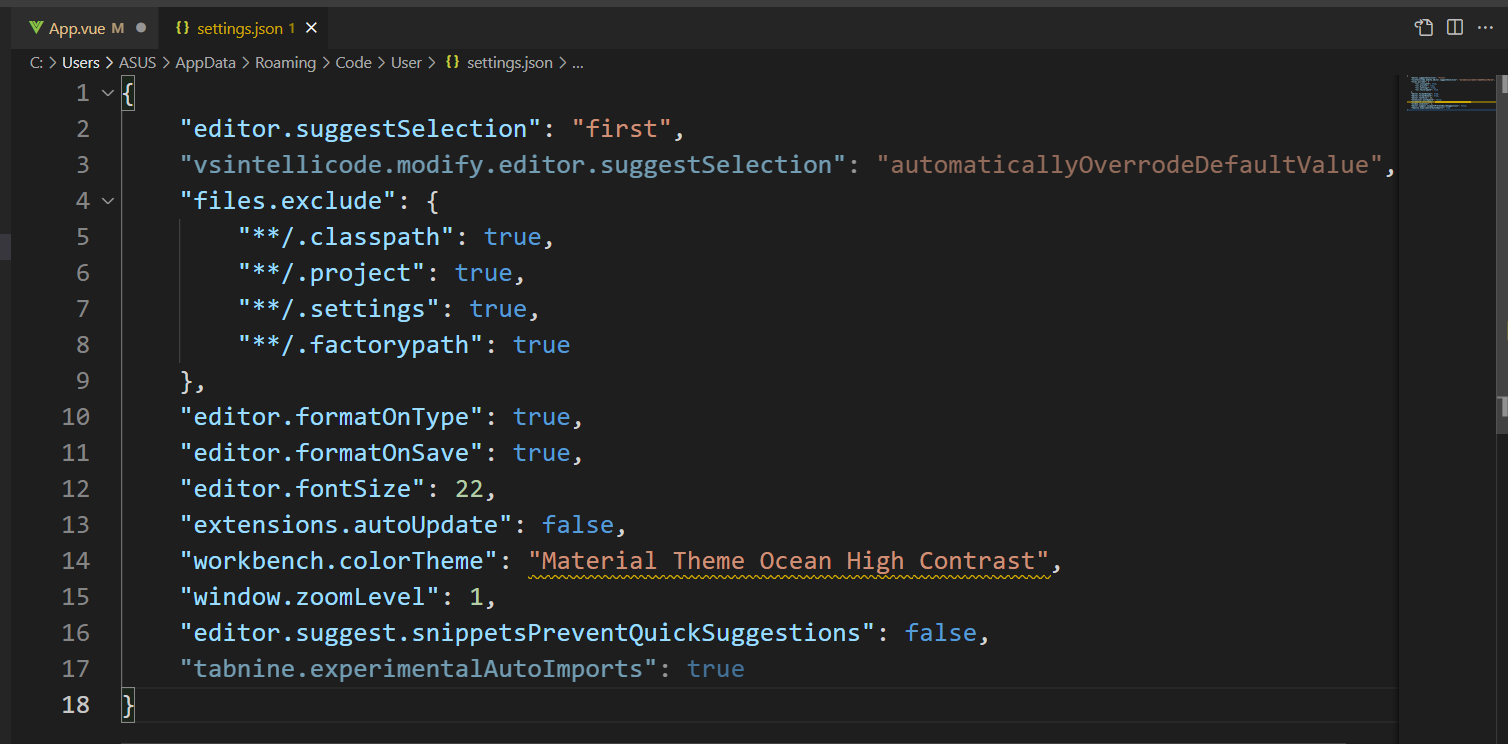Image resolution: width=1508 pixels, height=744 pixels.
Task: Select the User folder breadcrumb before settings.json
Action: pos(406,62)
